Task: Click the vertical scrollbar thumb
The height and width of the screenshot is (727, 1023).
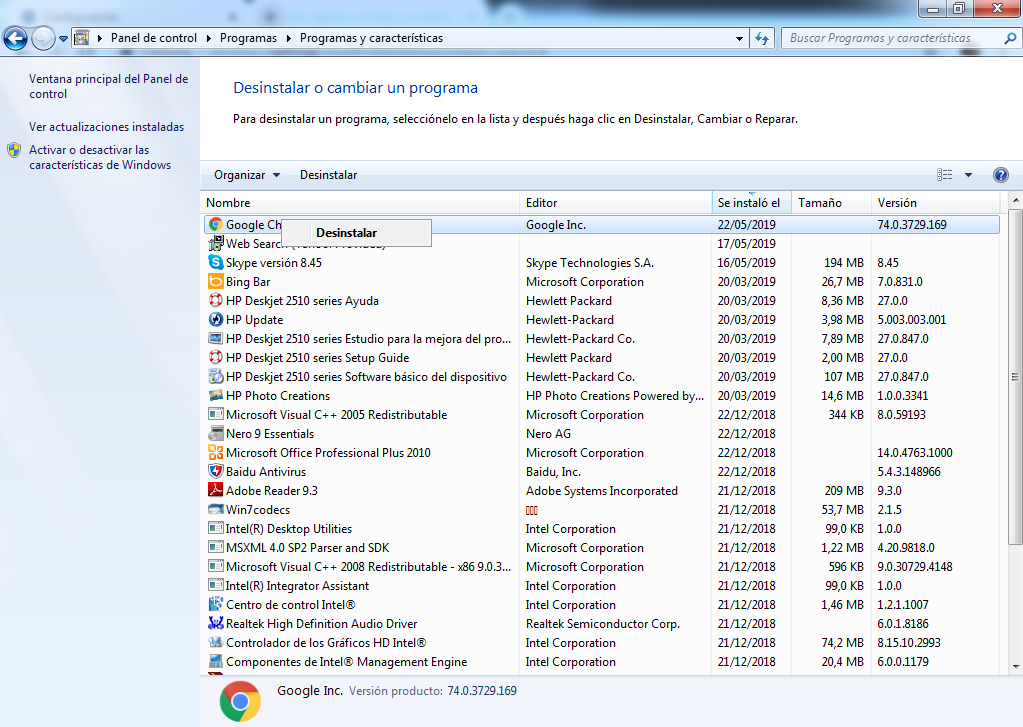Action: point(1015,377)
